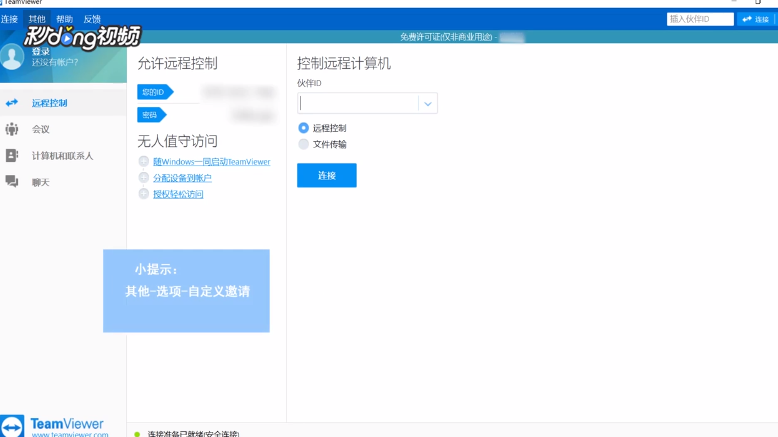
Task: Click the 密码 label tag
Action: (x=152, y=115)
